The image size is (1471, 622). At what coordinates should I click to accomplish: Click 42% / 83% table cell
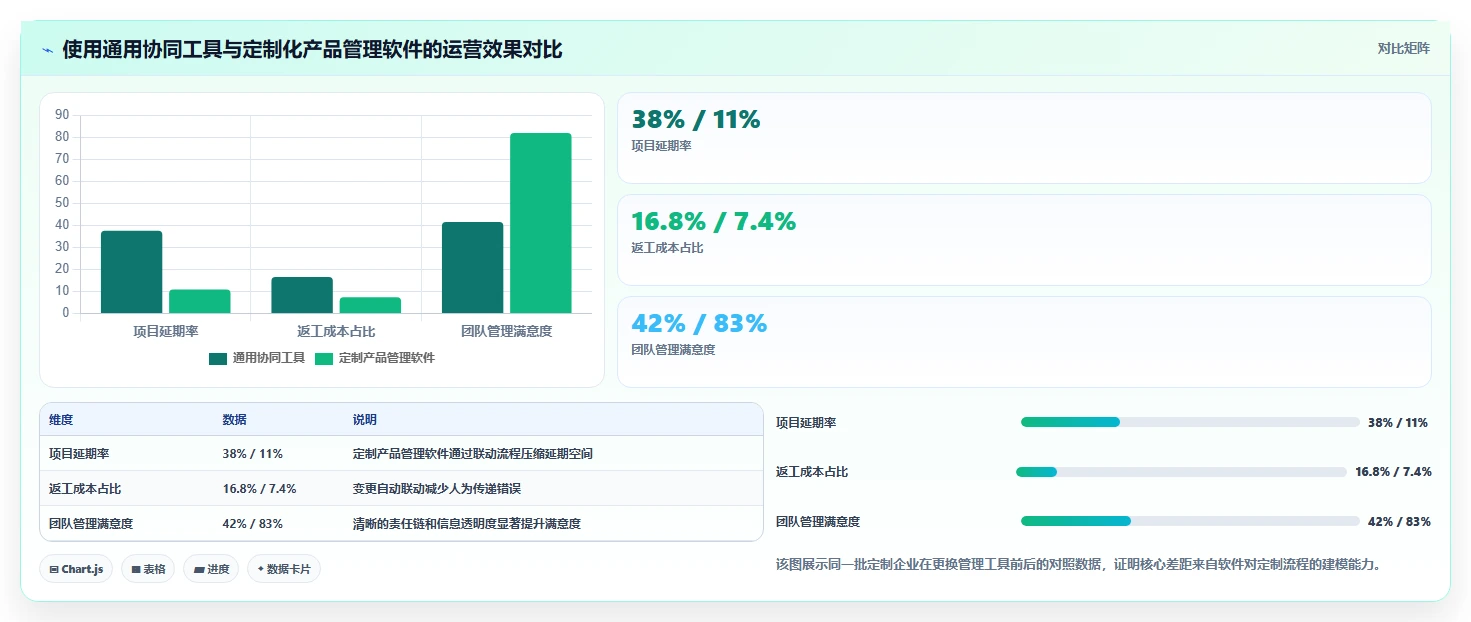(x=252, y=523)
